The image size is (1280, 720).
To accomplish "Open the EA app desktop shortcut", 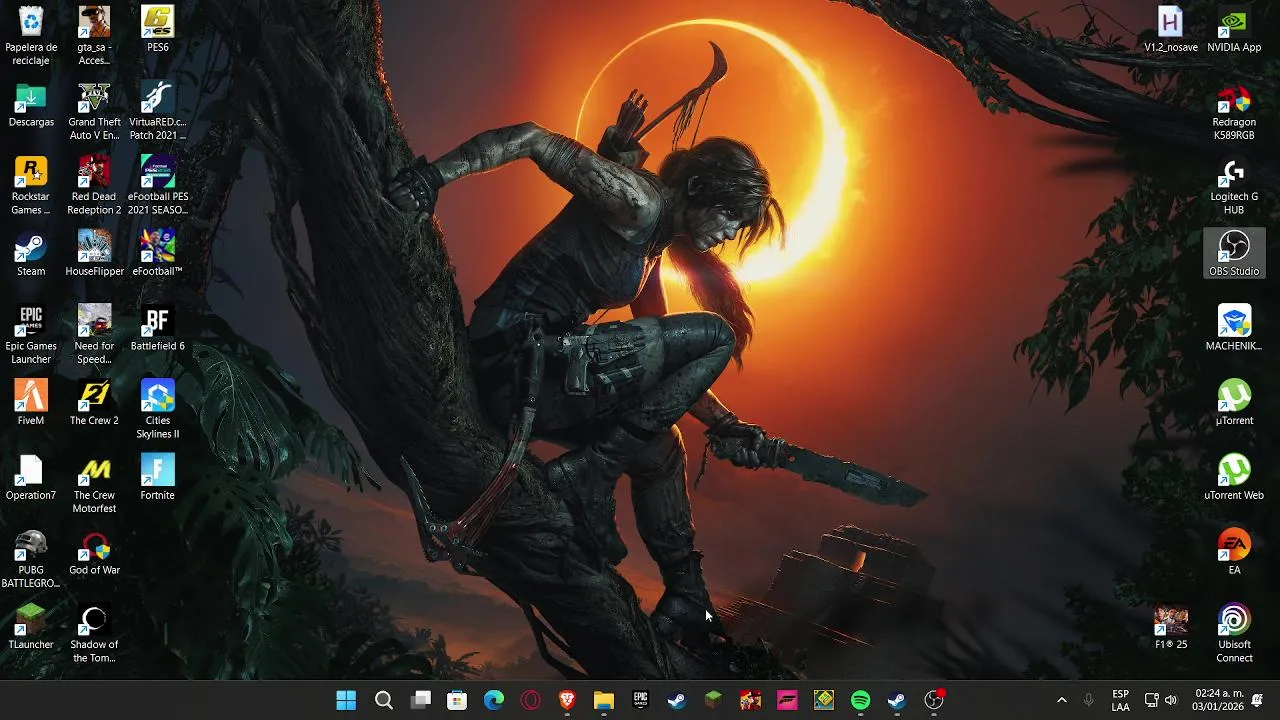I will (1234, 553).
